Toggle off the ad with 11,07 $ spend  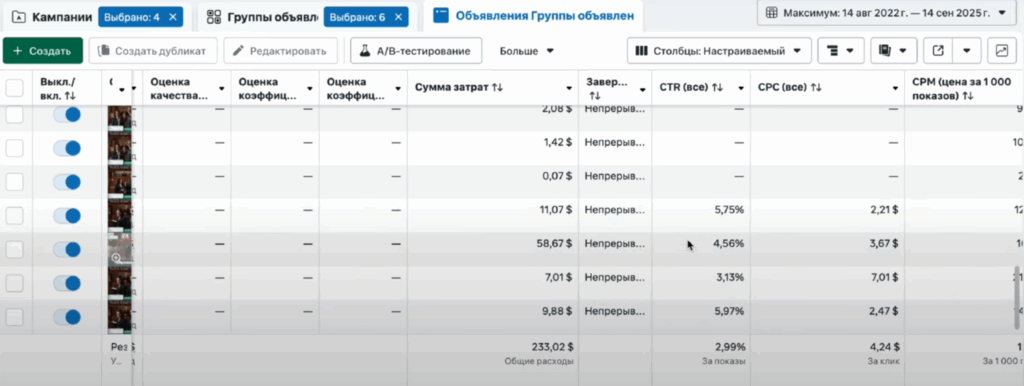67,215
